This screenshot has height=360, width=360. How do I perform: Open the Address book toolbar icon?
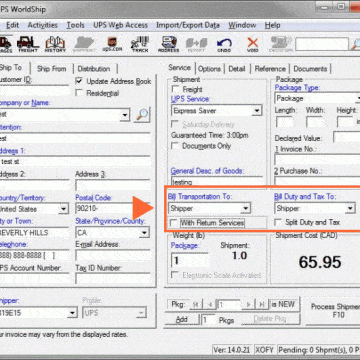(168, 44)
